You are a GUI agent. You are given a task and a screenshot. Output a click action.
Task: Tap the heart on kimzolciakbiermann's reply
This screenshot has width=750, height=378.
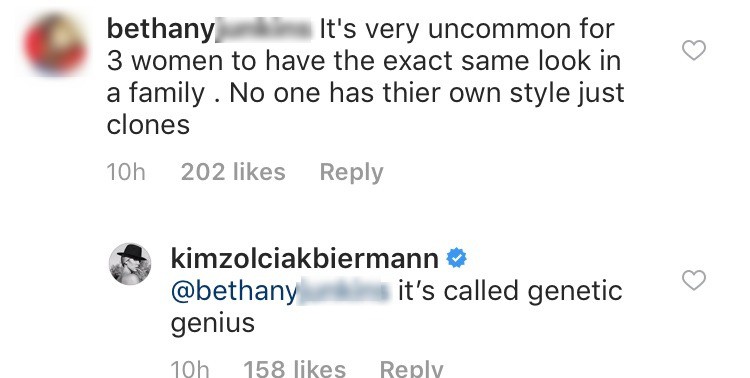[x=694, y=280]
